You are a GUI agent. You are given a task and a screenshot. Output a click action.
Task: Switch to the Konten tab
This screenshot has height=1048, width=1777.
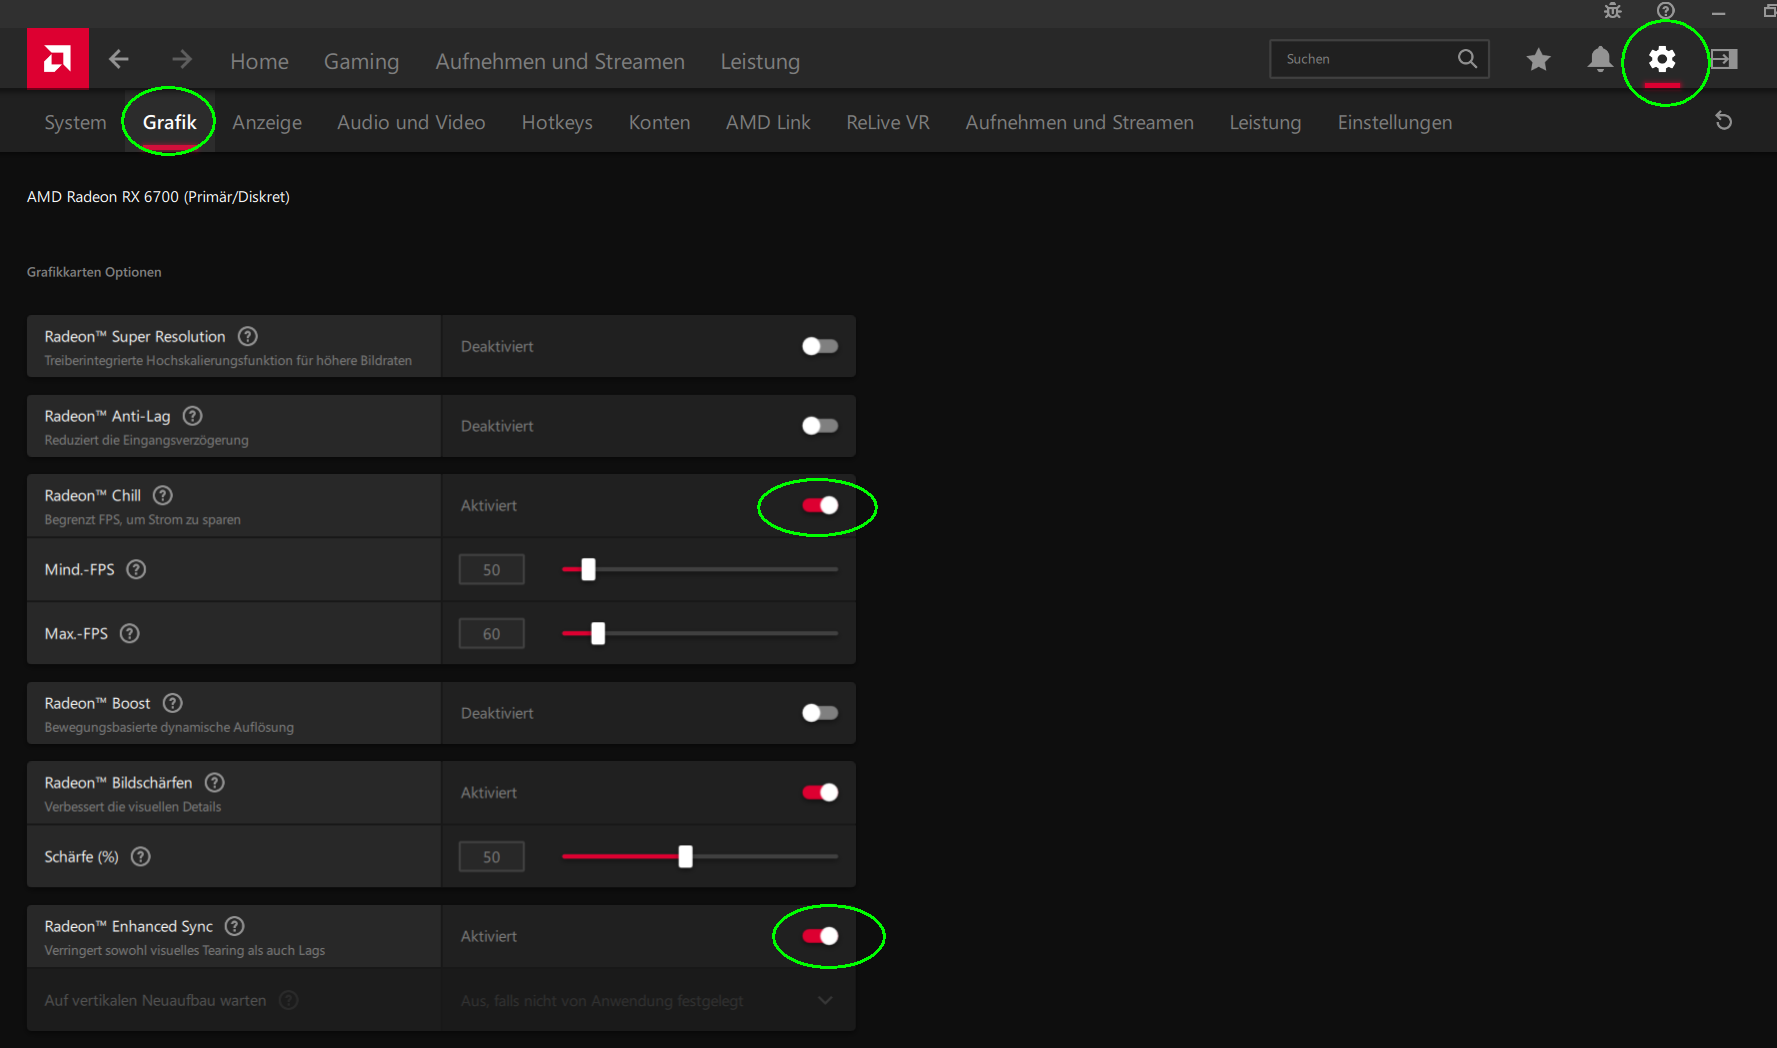pyautogui.click(x=659, y=122)
